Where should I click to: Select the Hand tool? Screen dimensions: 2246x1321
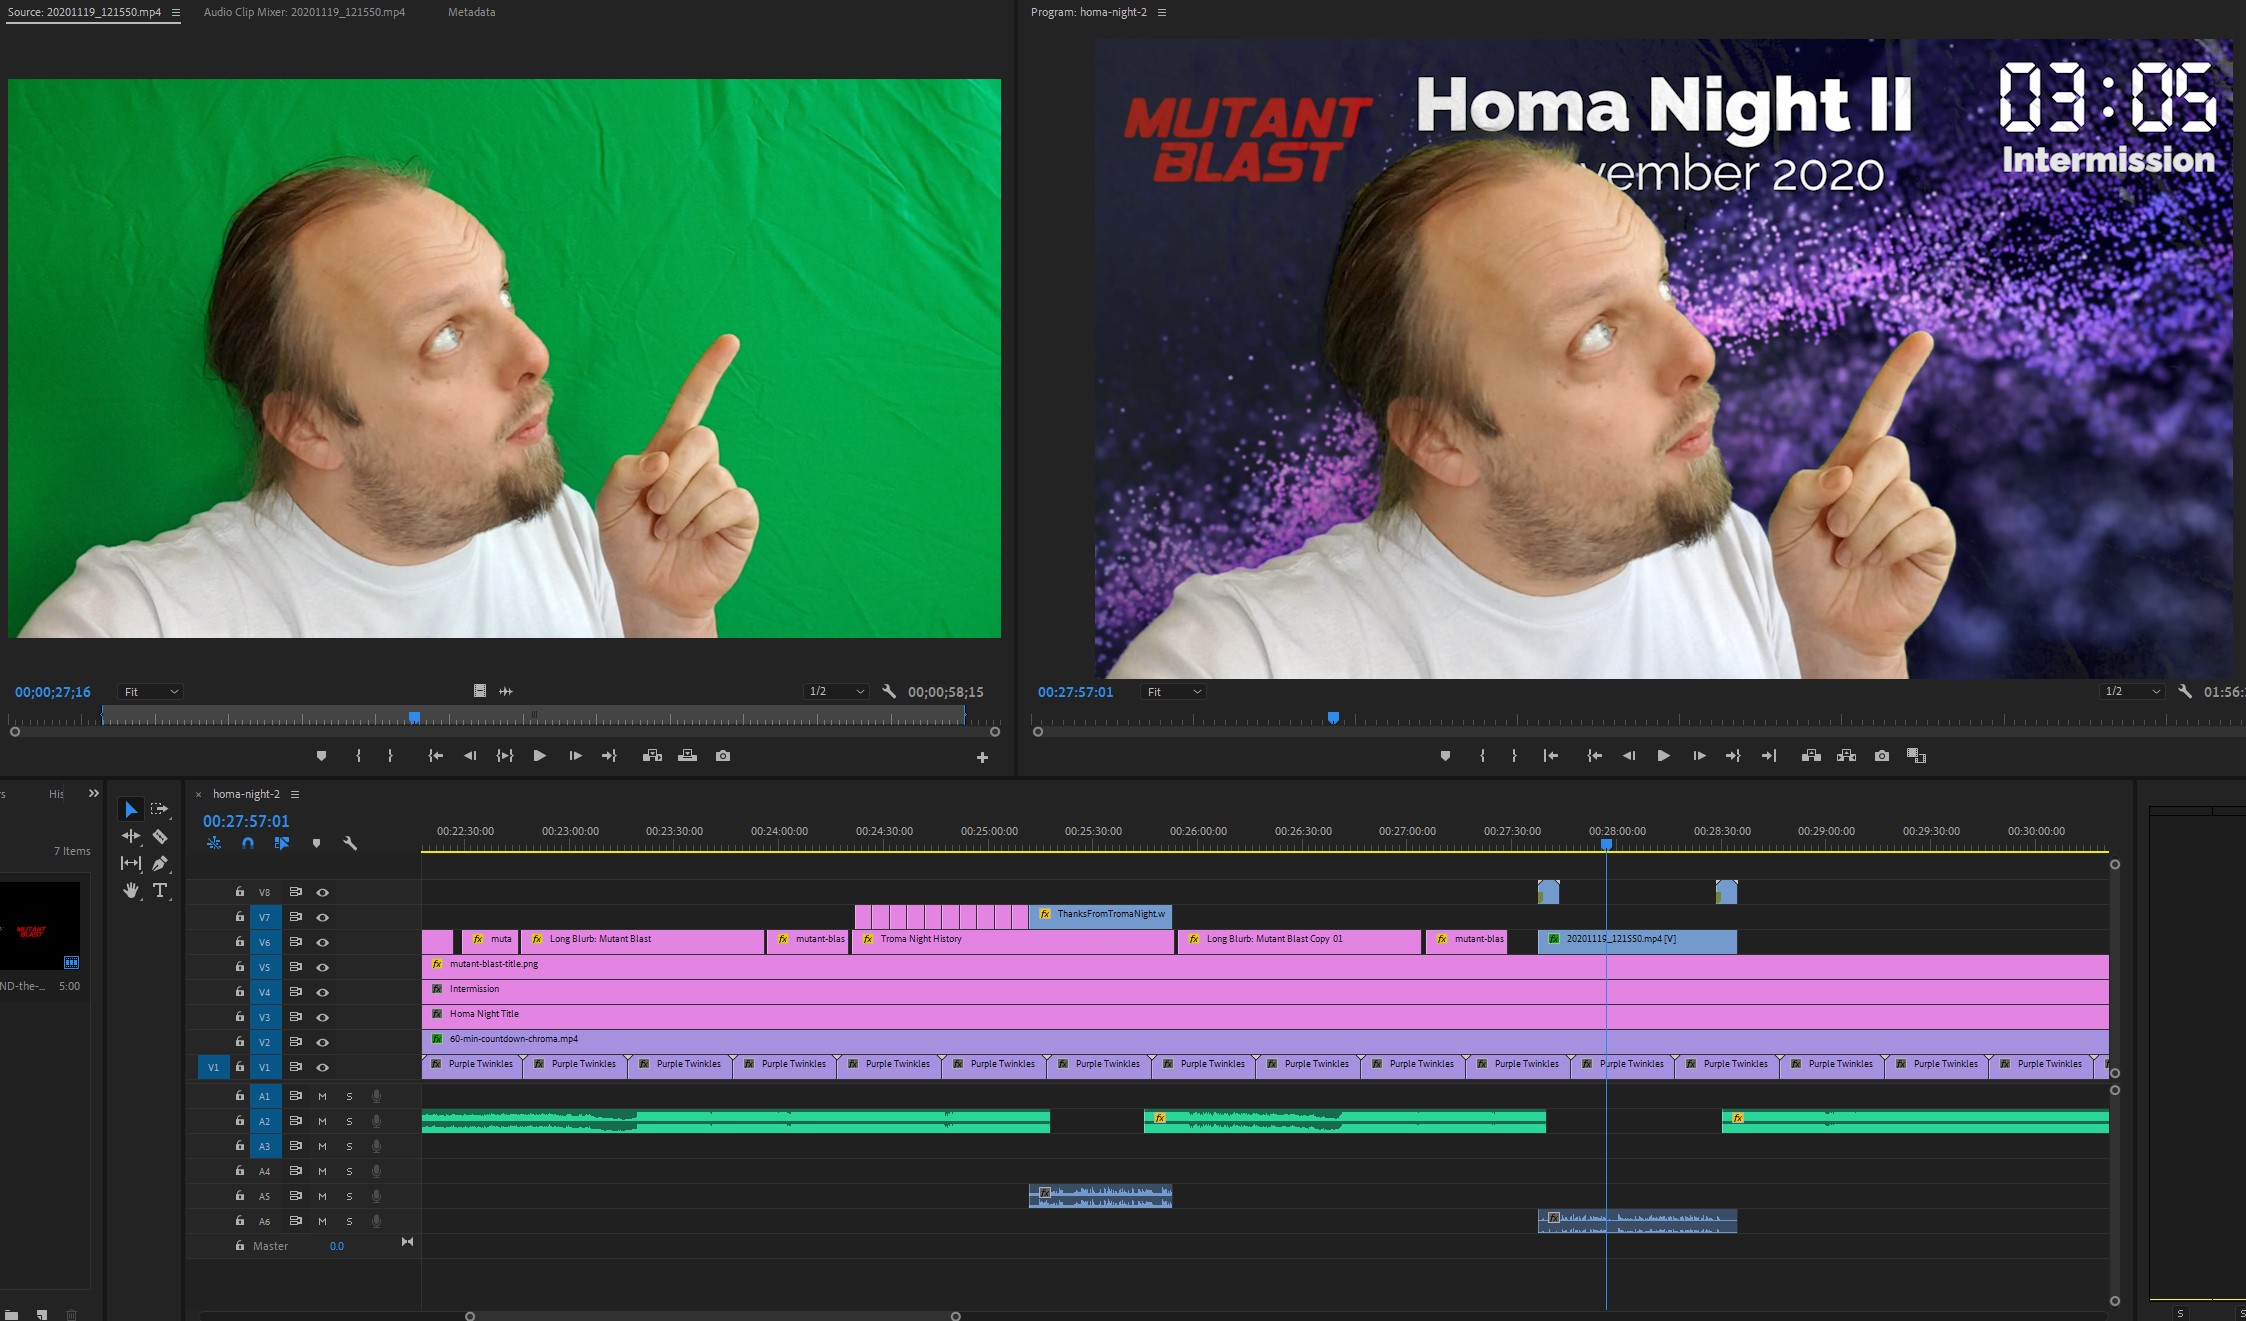(x=130, y=890)
